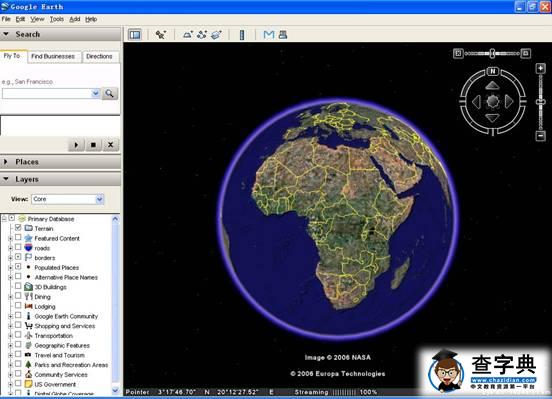Click the Add Image Overlay toolbar icon
Viewport: 552px width, 399px height.
coord(216,35)
